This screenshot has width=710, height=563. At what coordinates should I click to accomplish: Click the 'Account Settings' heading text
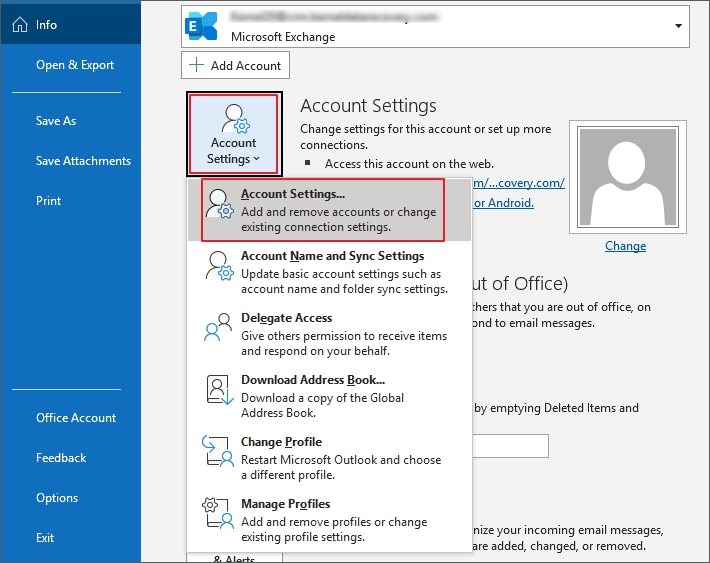pos(368,106)
